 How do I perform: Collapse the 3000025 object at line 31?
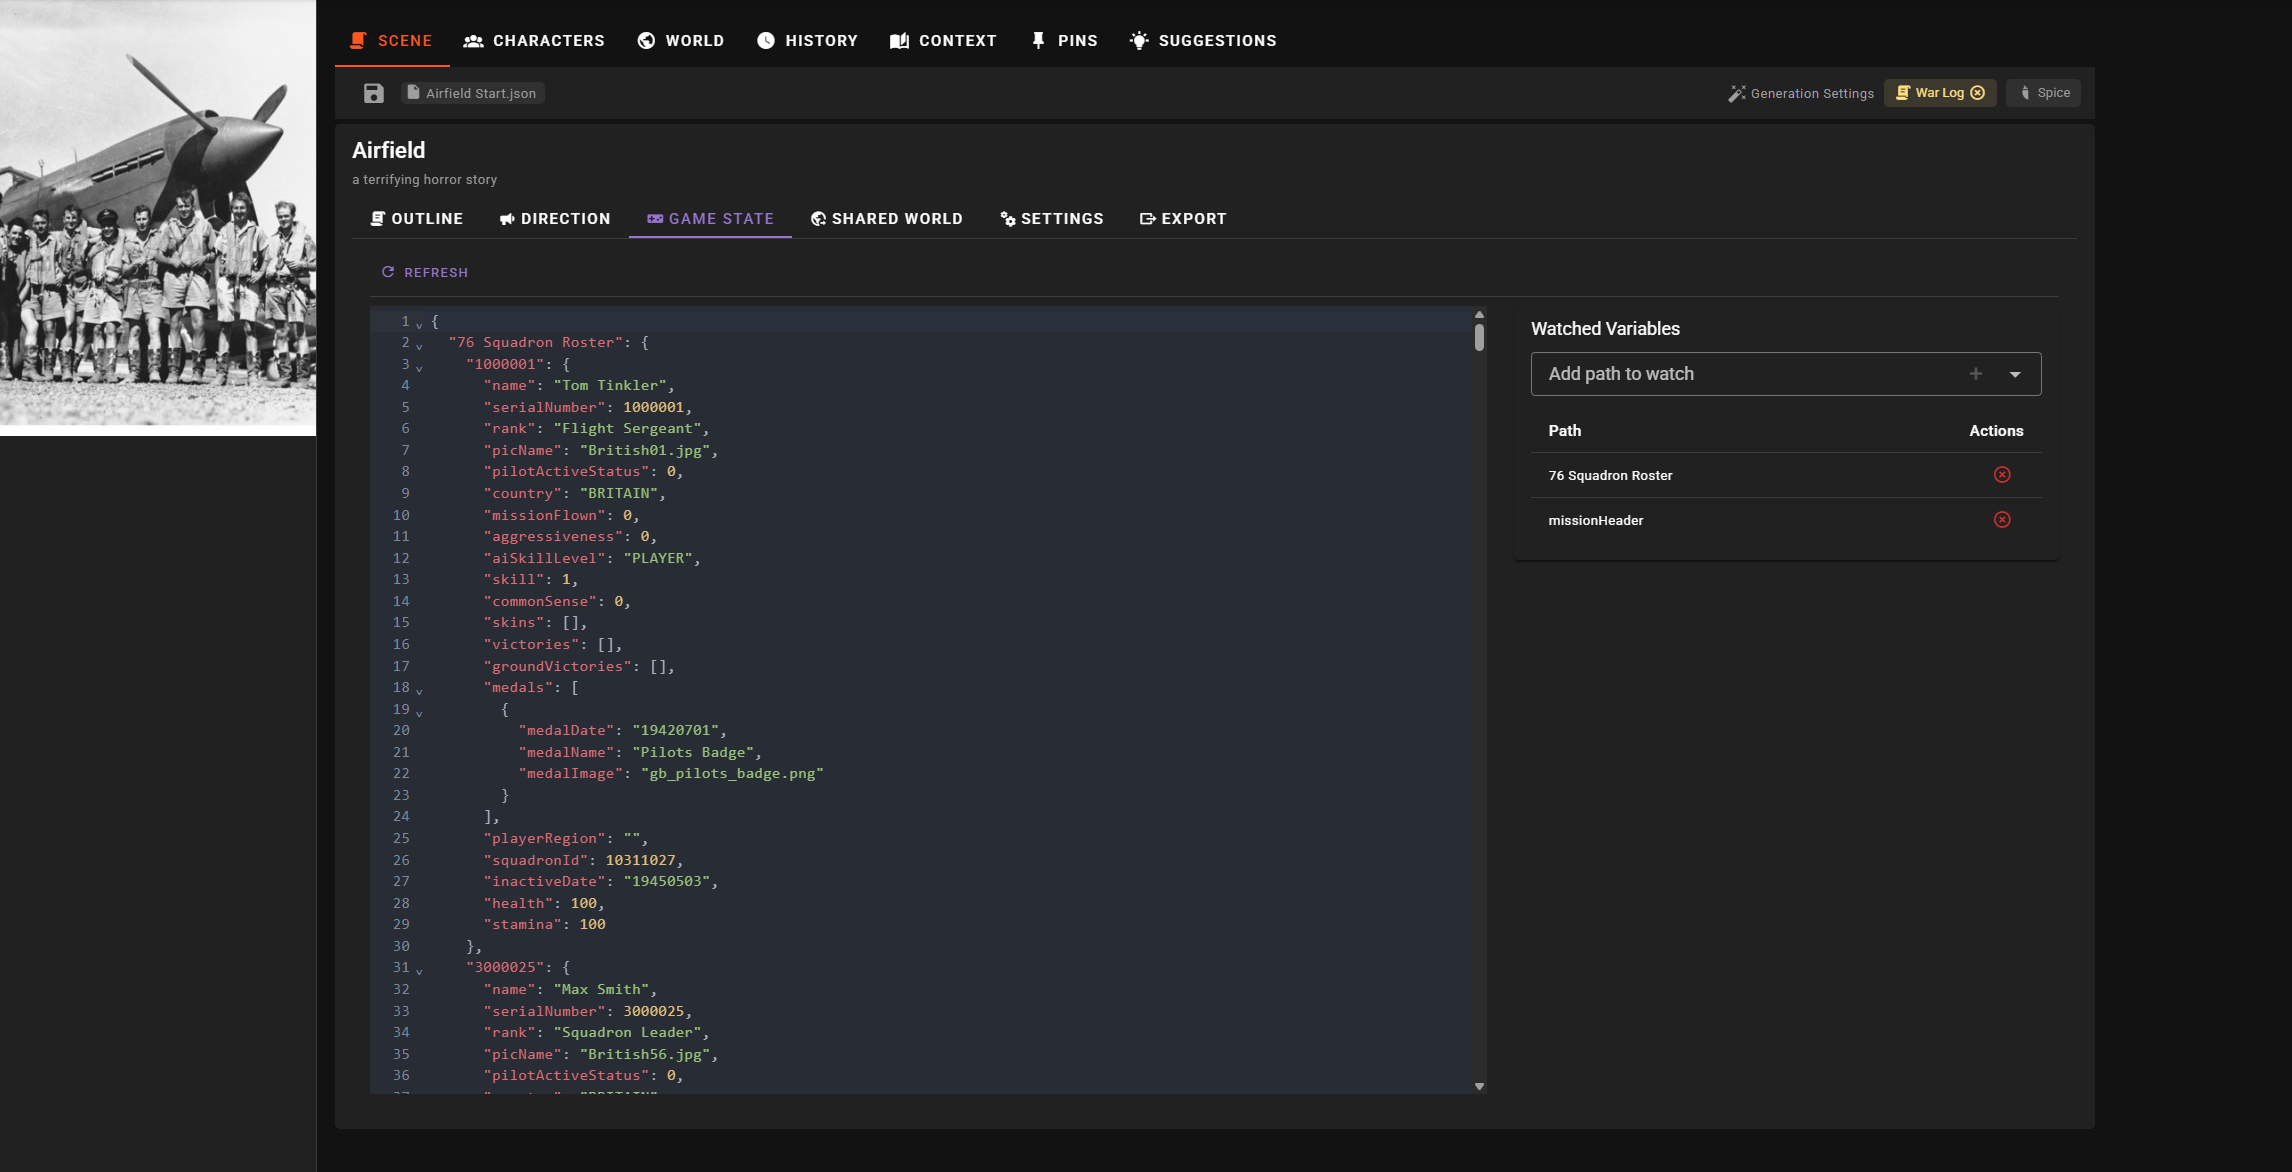pyautogui.click(x=419, y=970)
